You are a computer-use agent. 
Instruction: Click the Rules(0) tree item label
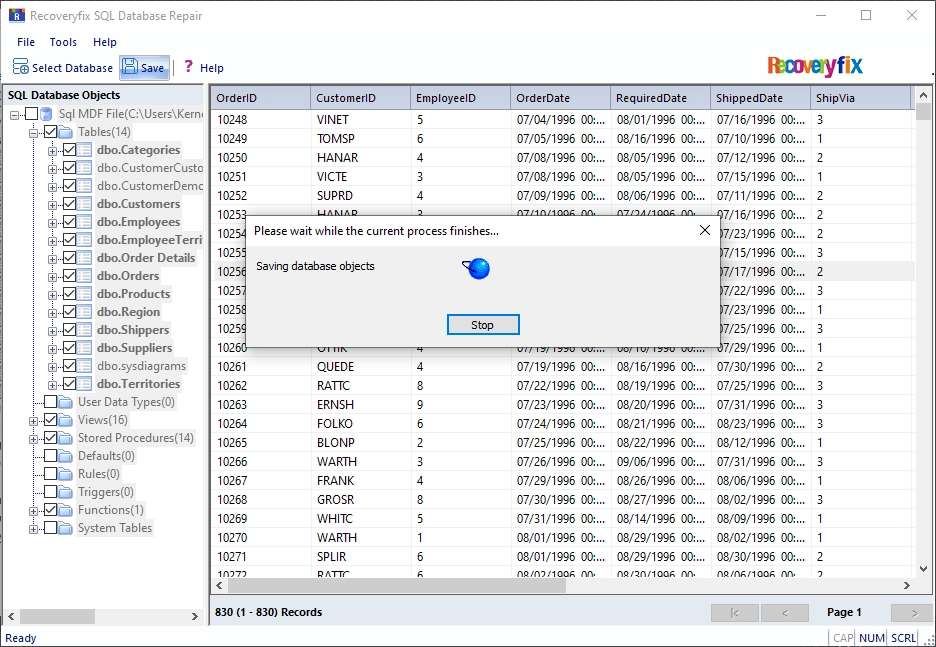tap(99, 474)
